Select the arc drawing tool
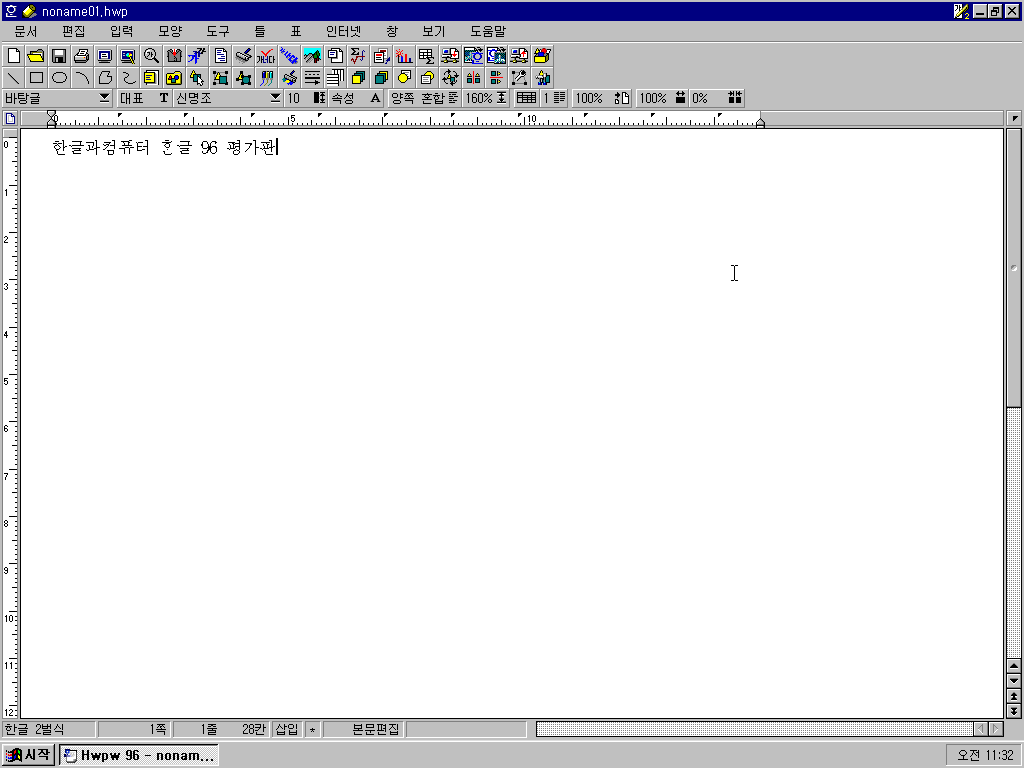 pyautogui.click(x=82, y=78)
